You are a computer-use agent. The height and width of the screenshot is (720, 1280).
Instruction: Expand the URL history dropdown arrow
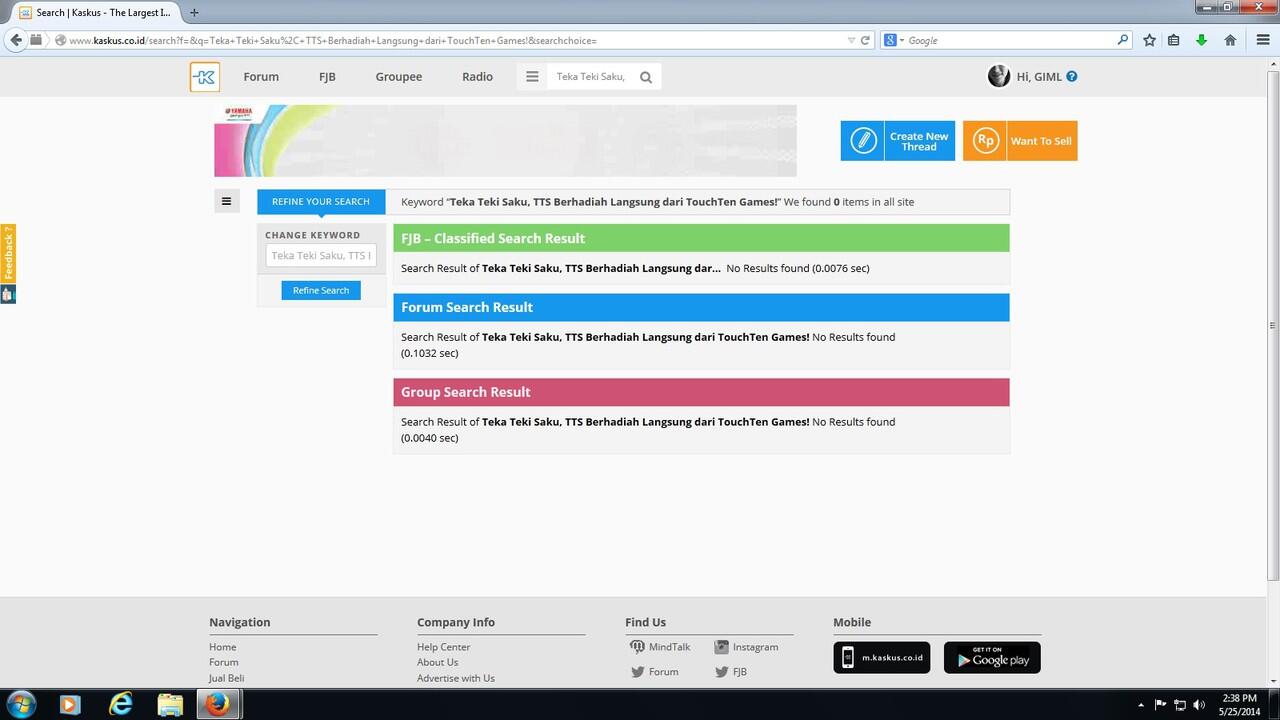[851, 40]
